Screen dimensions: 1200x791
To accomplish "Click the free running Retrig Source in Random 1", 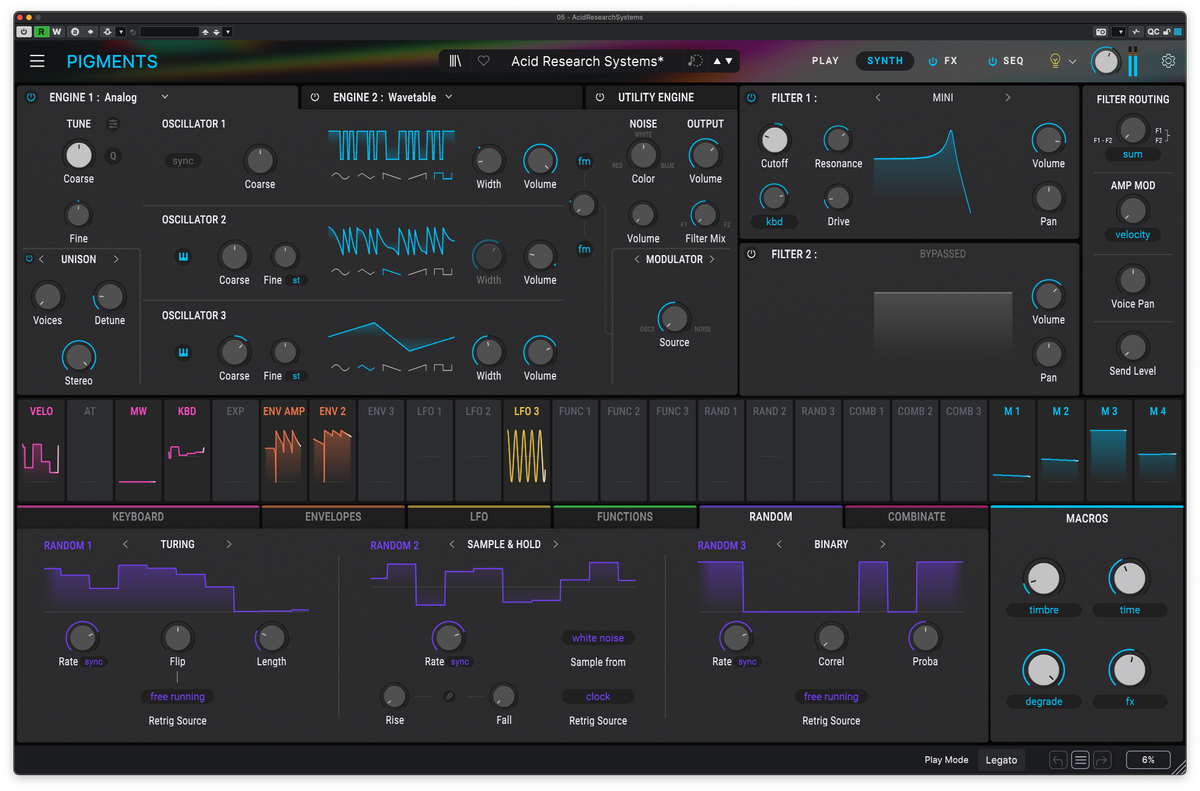I will [178, 696].
